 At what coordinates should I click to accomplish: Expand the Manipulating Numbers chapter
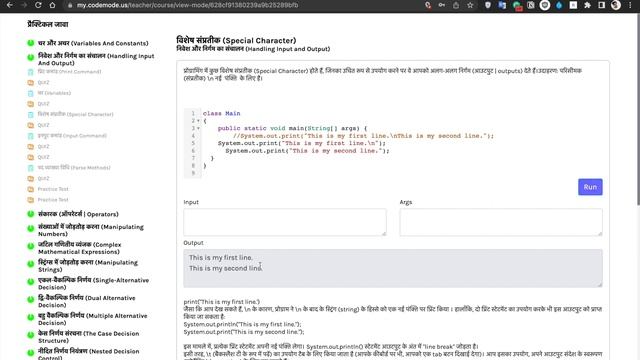pos(91,230)
